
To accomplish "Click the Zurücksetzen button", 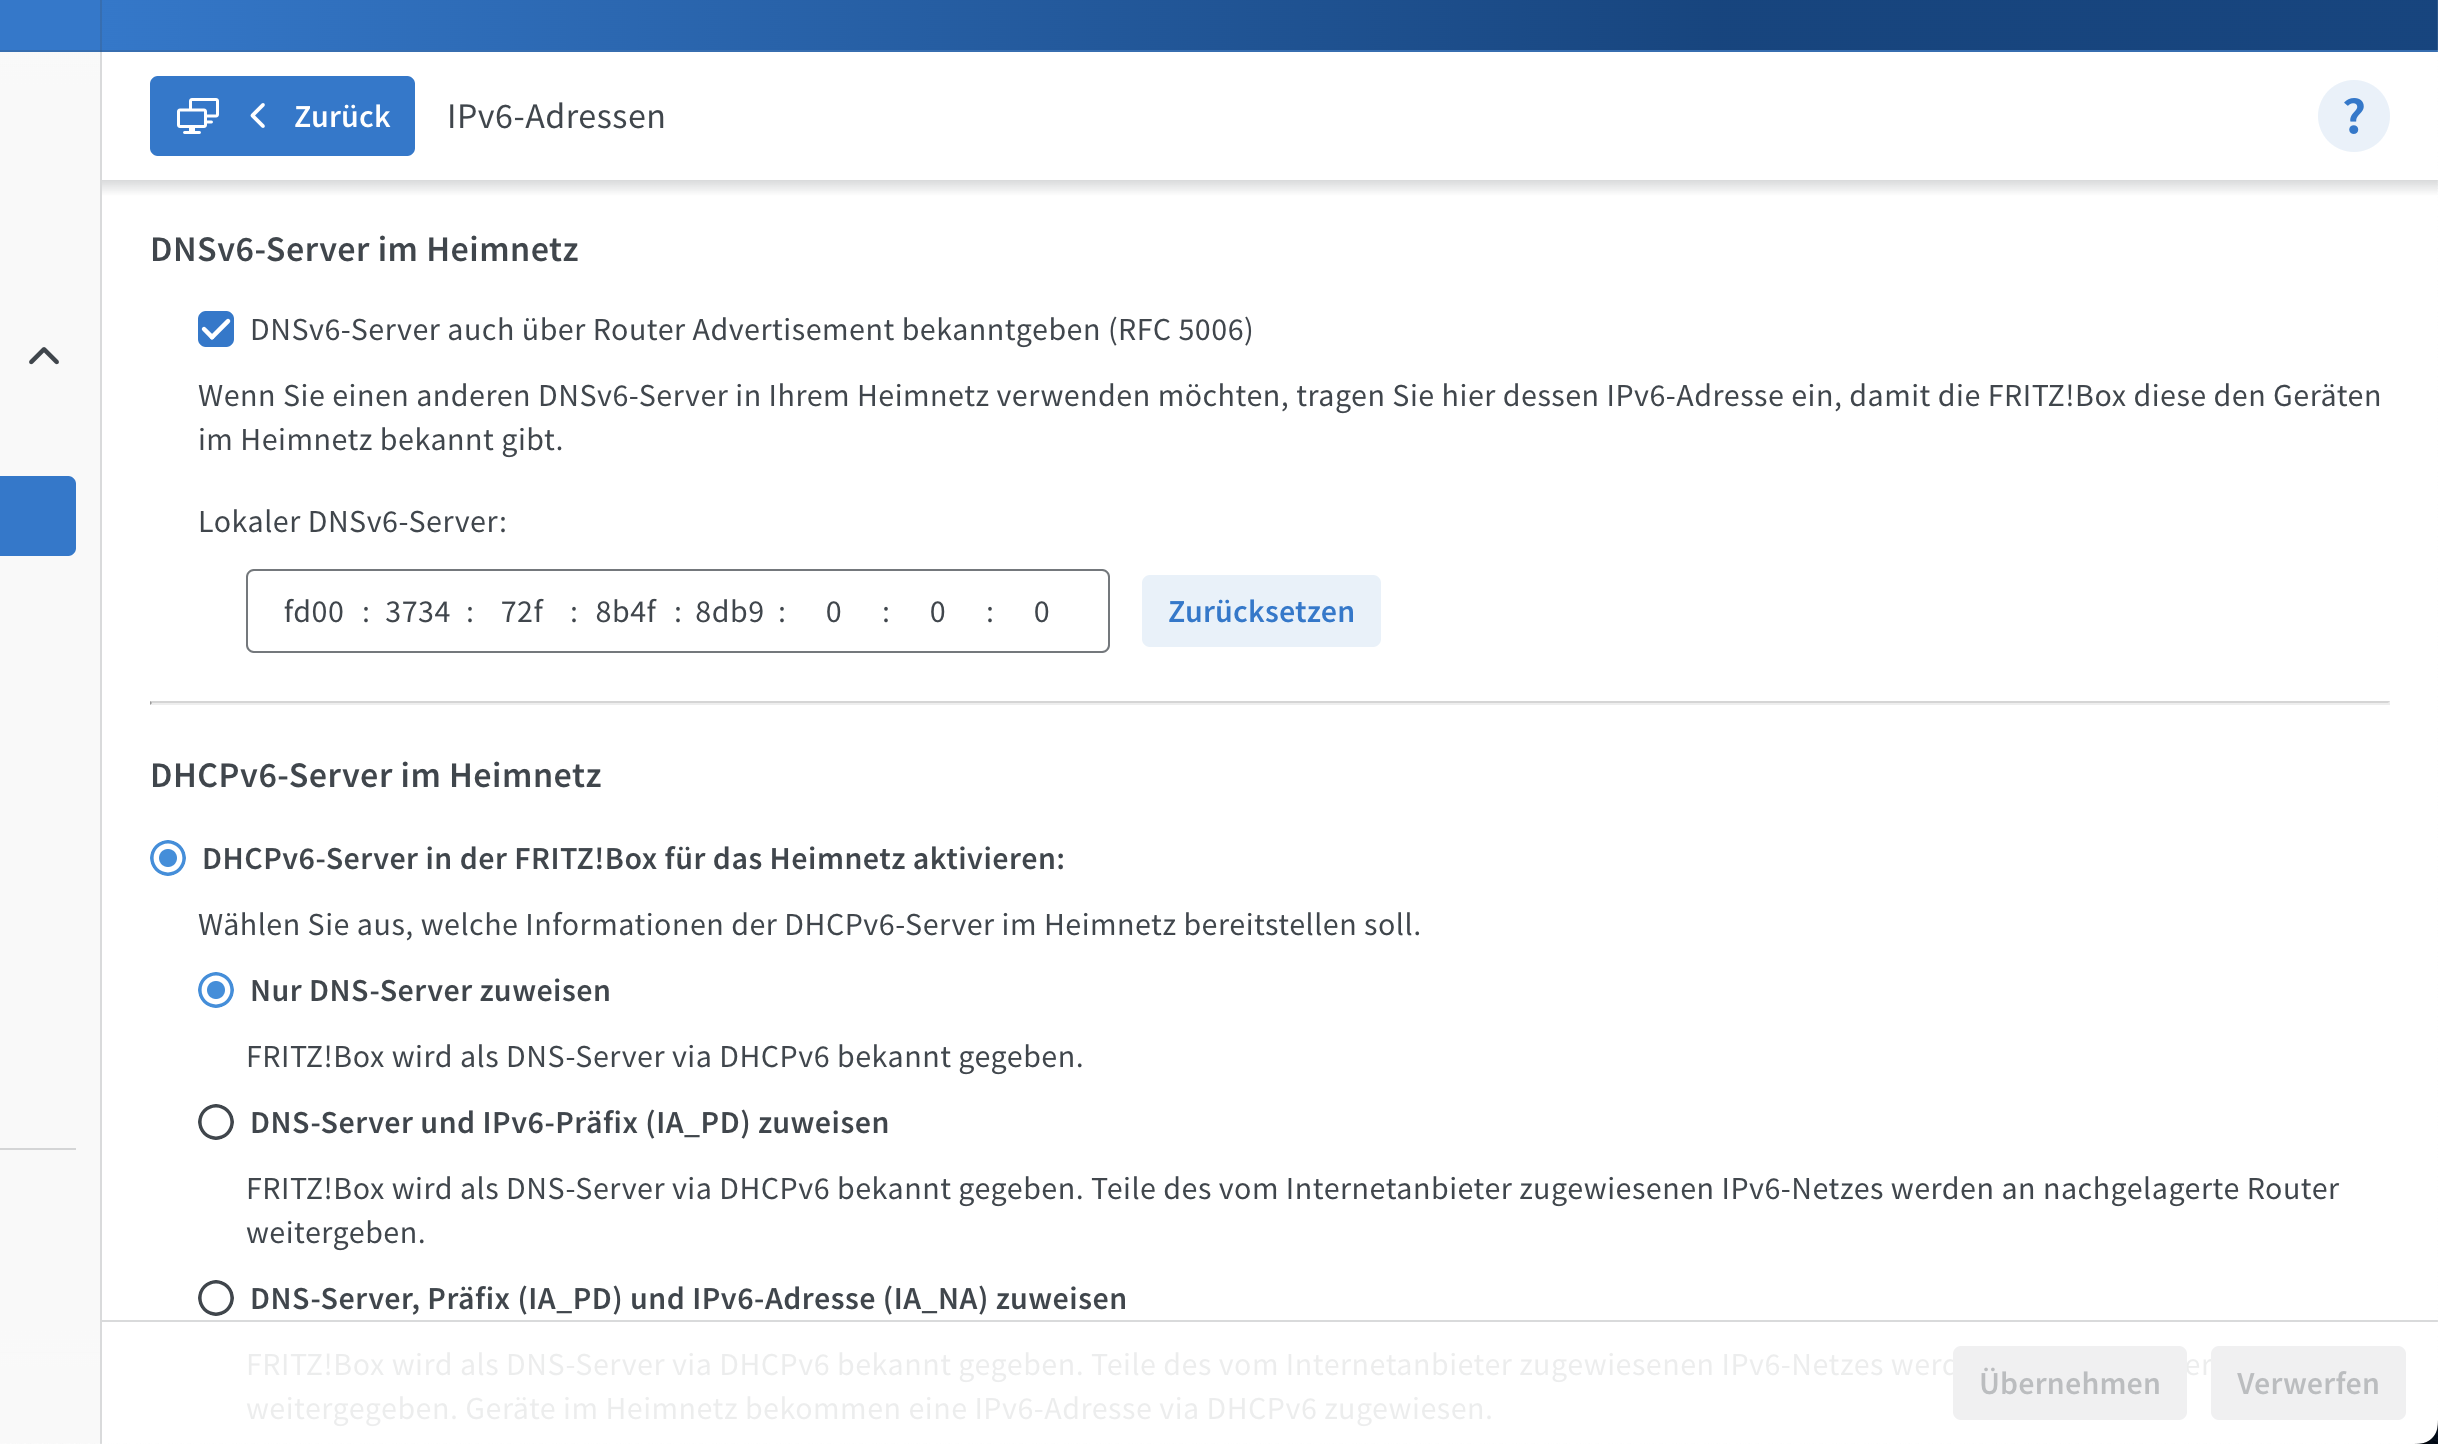I will [1261, 611].
